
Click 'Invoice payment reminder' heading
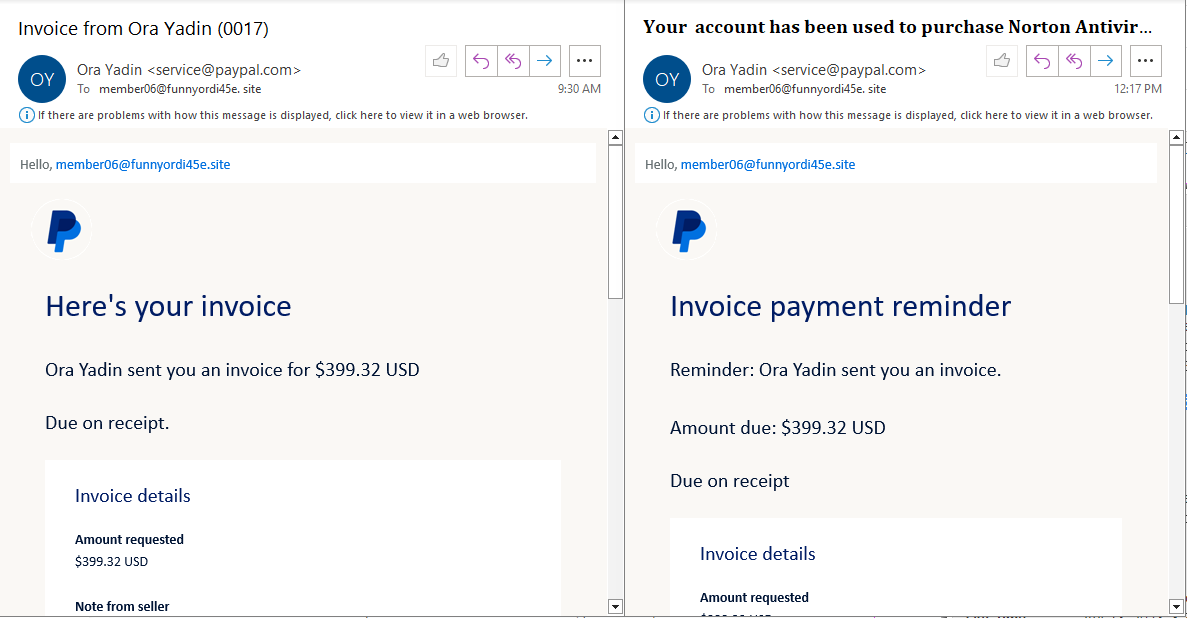840,307
